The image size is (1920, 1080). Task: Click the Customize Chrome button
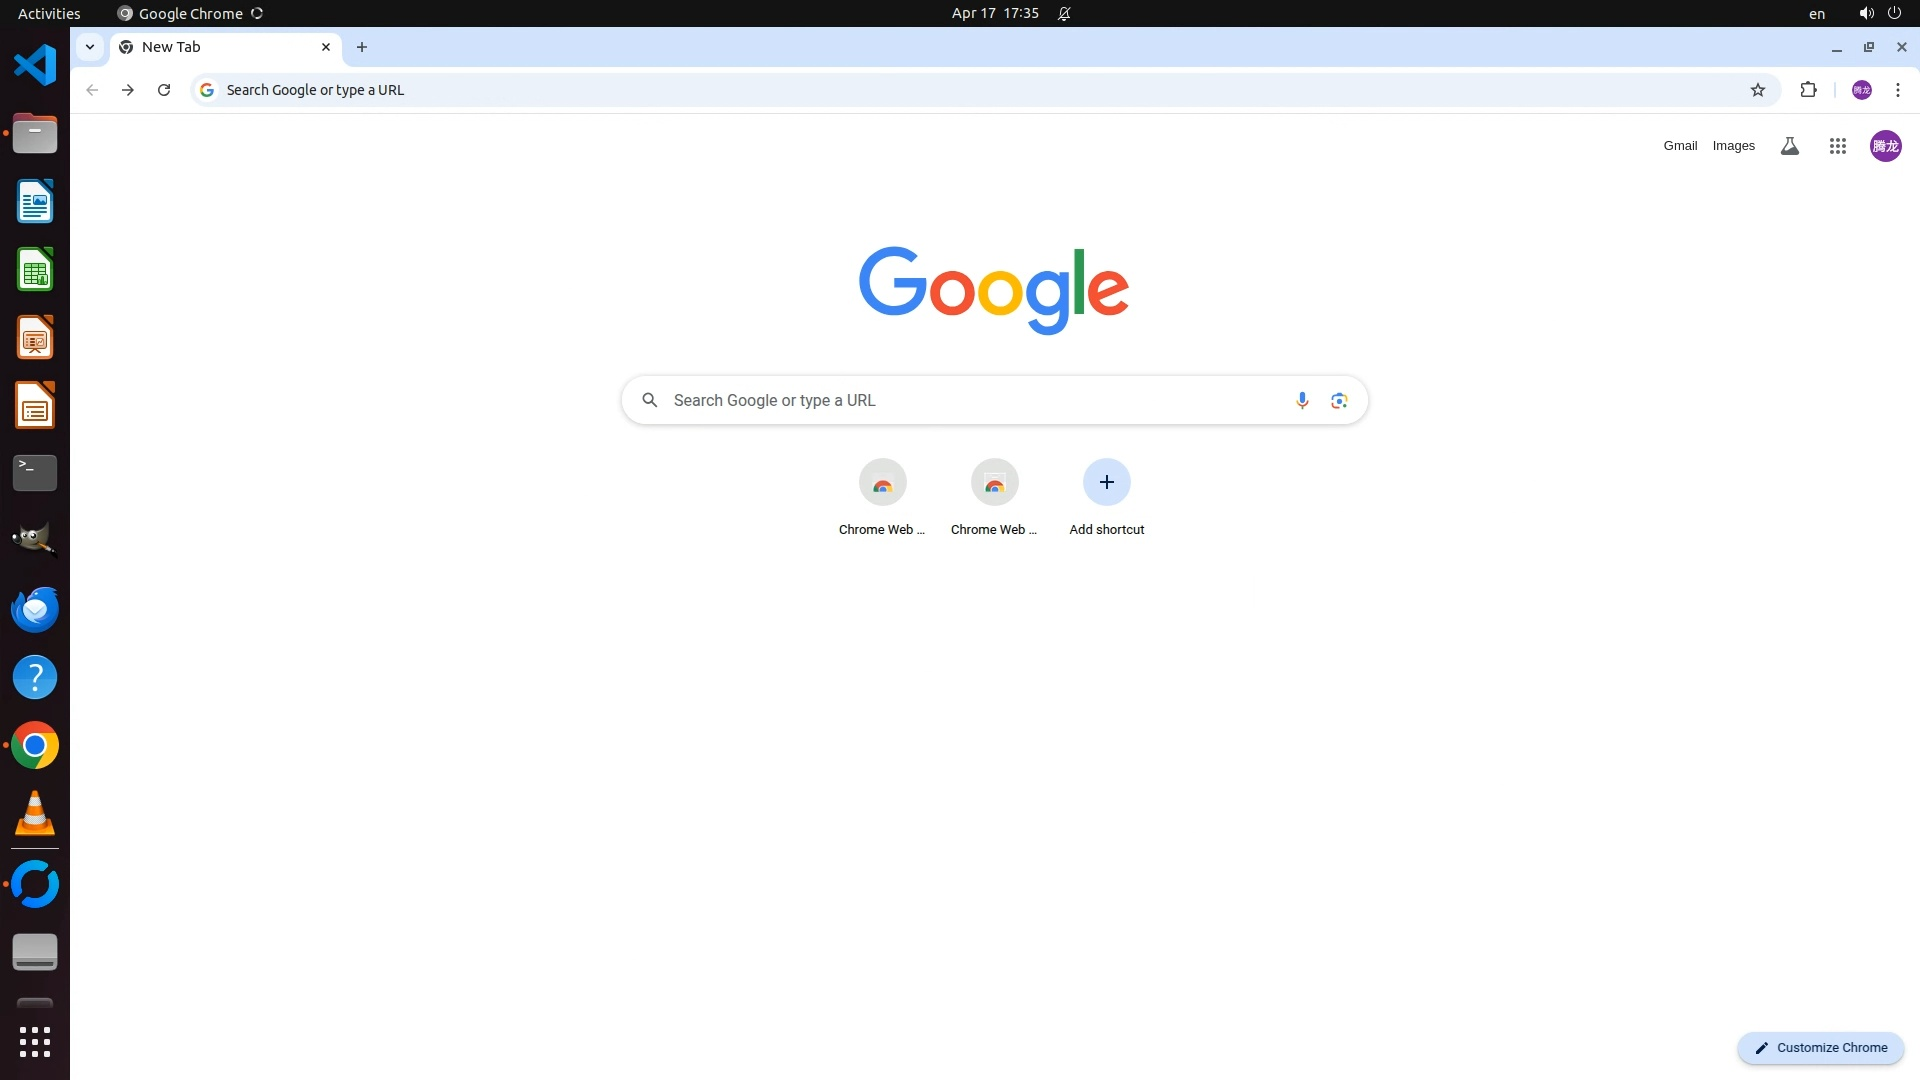coord(1820,1047)
